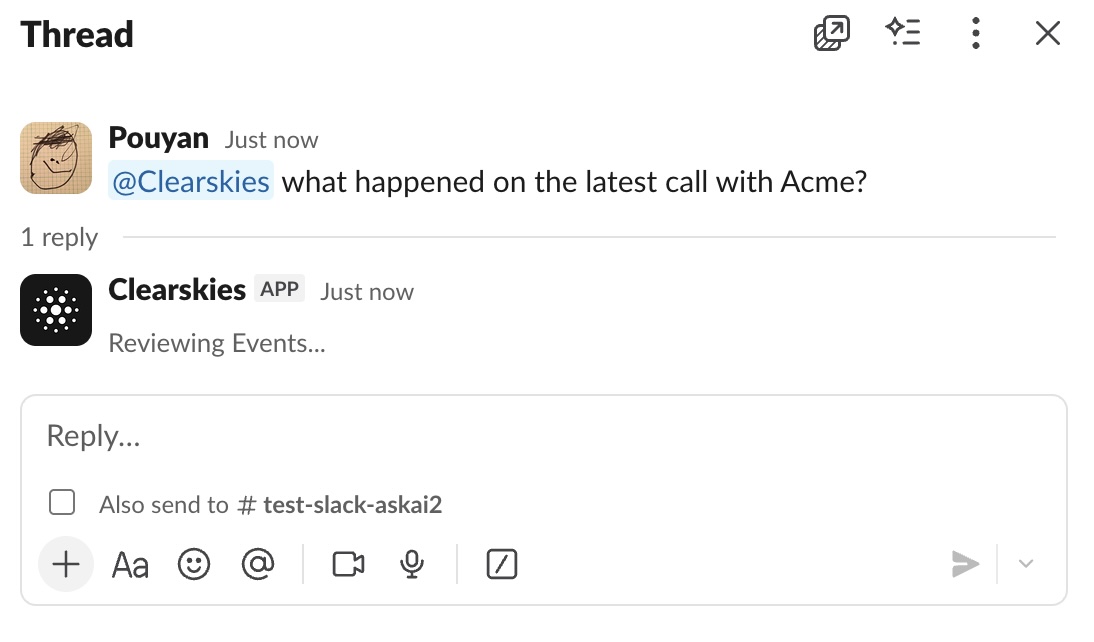
Task: Open the slash shortcuts menu
Action: (501, 565)
